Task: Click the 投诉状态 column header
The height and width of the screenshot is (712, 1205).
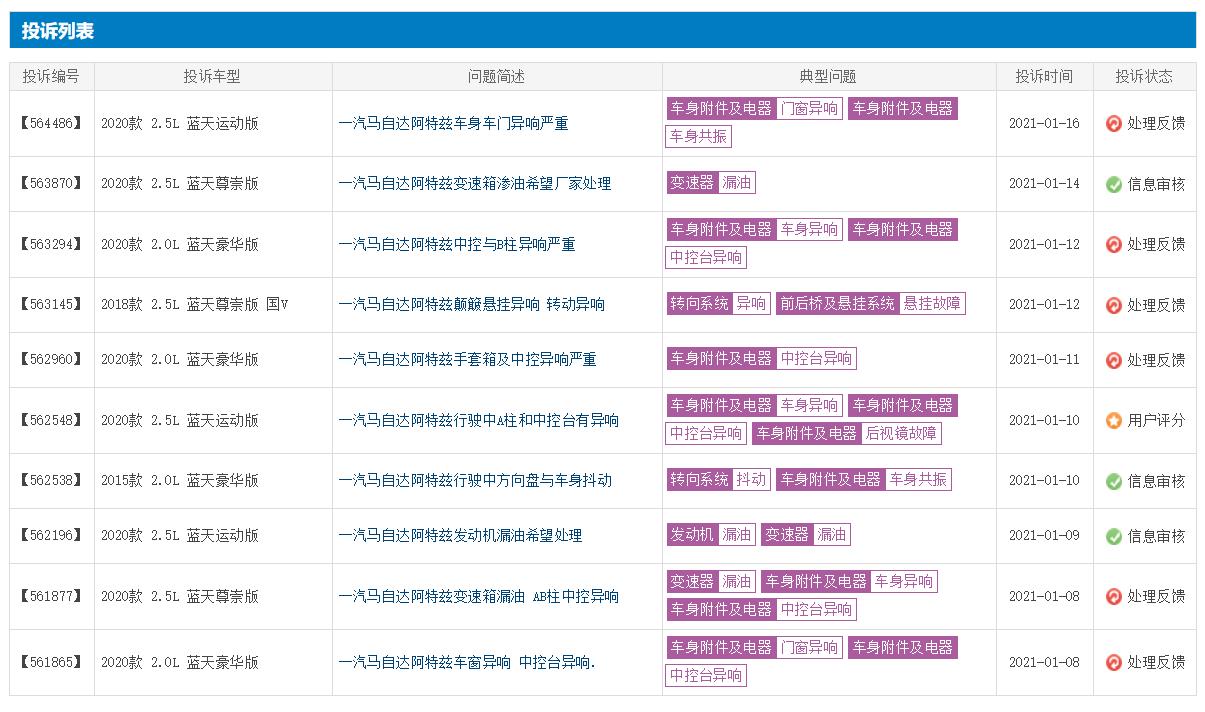Action: (x=1144, y=76)
